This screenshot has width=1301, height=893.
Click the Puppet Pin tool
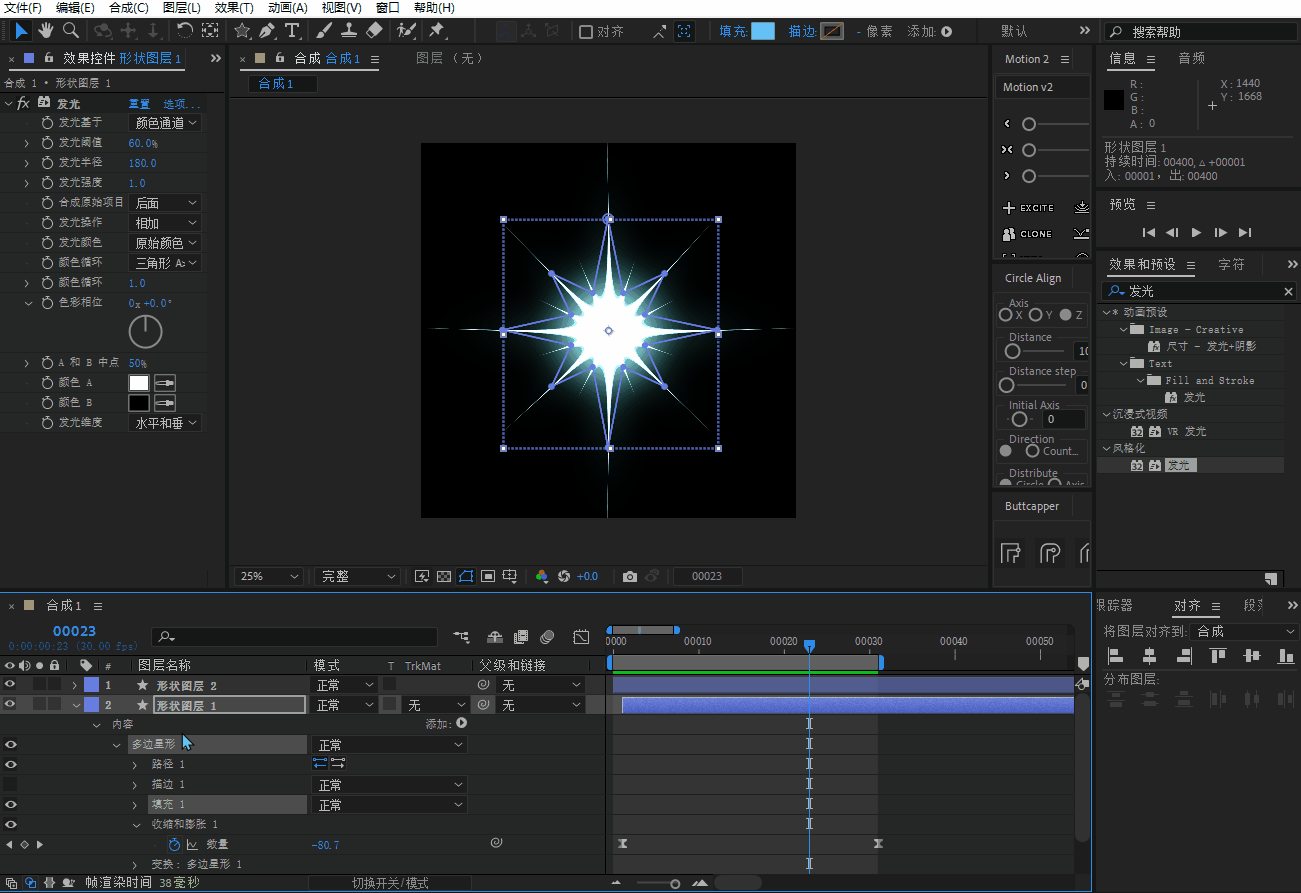(x=437, y=31)
